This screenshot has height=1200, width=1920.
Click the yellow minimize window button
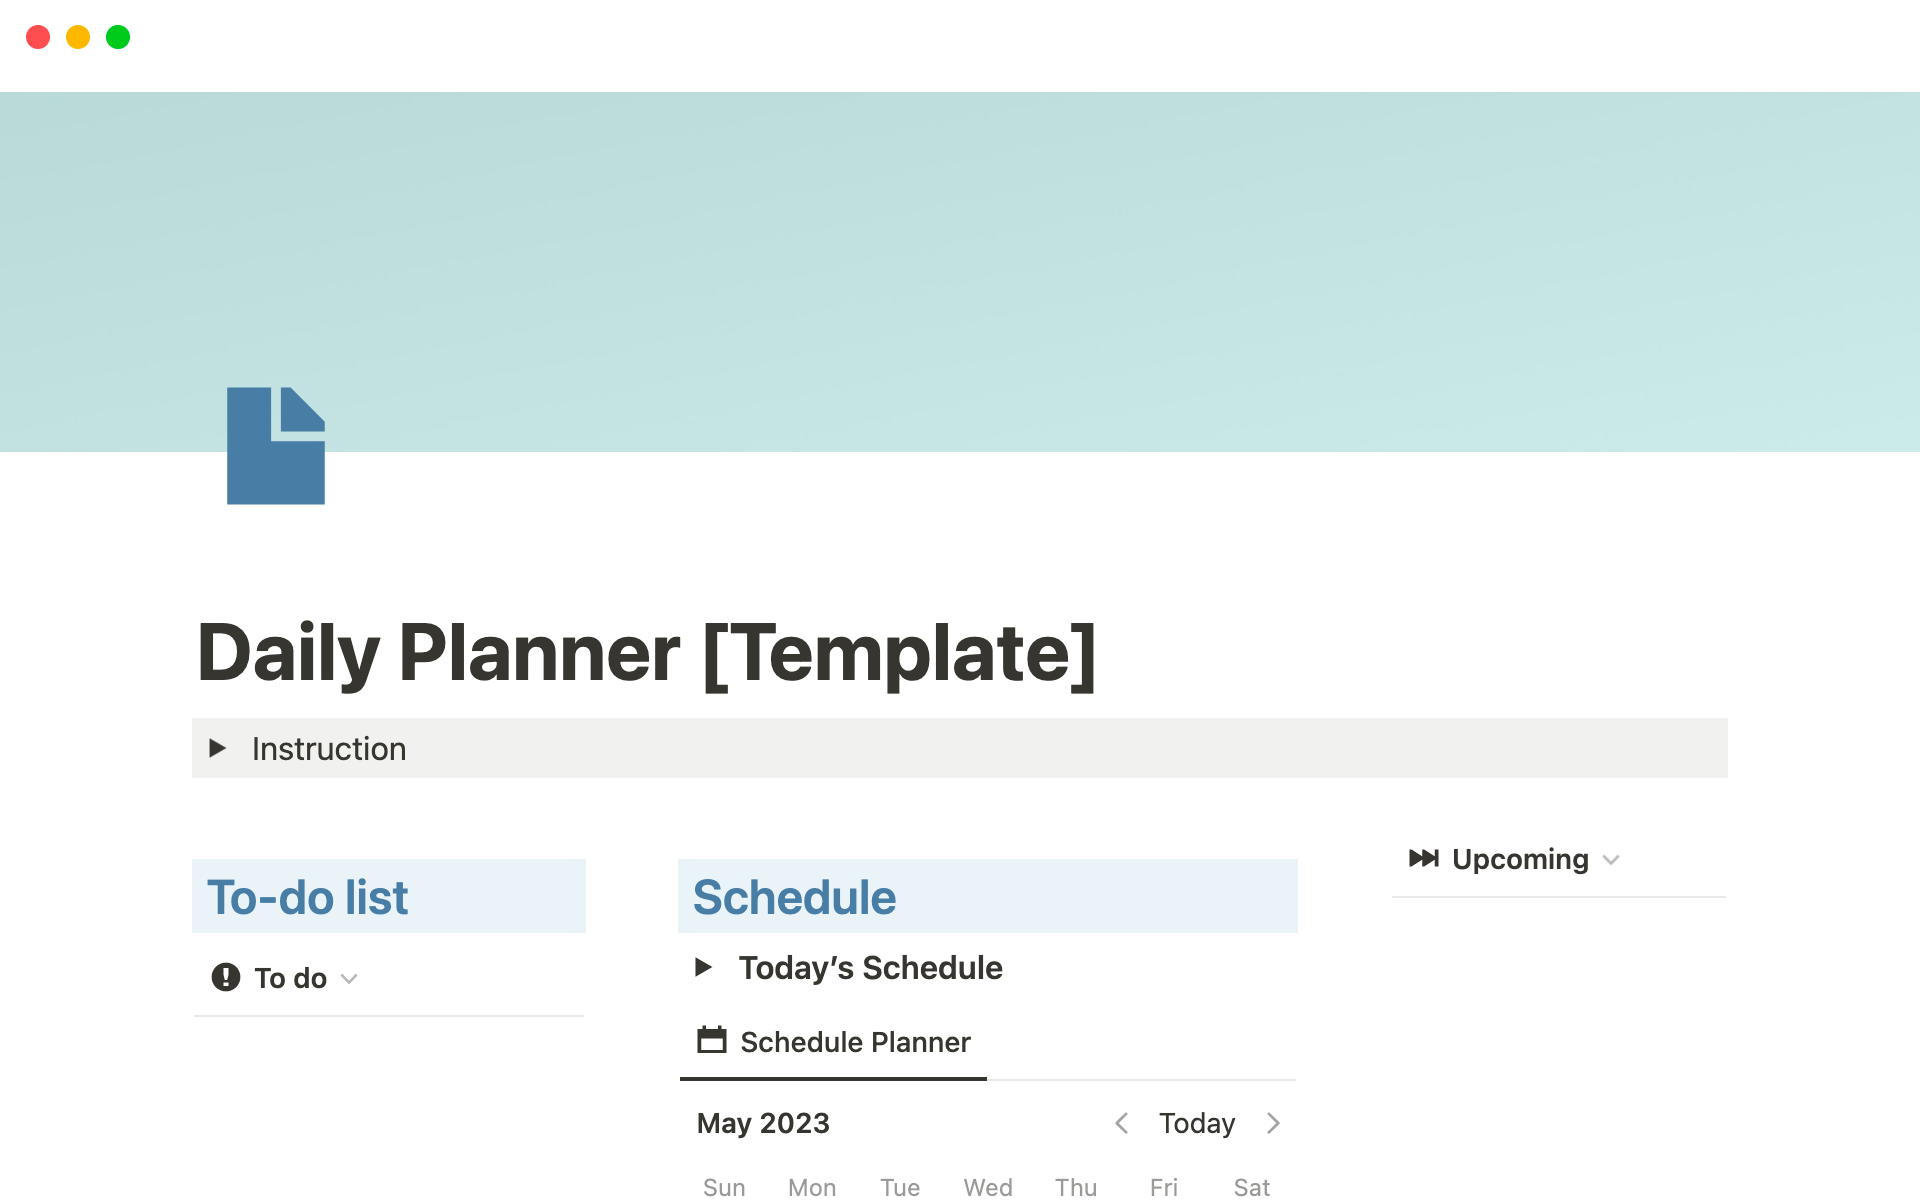click(x=78, y=37)
